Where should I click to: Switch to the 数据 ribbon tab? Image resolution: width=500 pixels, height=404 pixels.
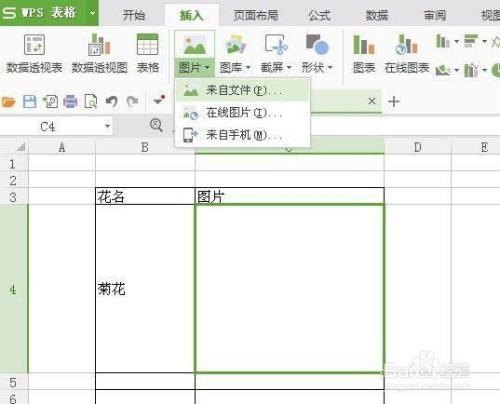(377, 15)
